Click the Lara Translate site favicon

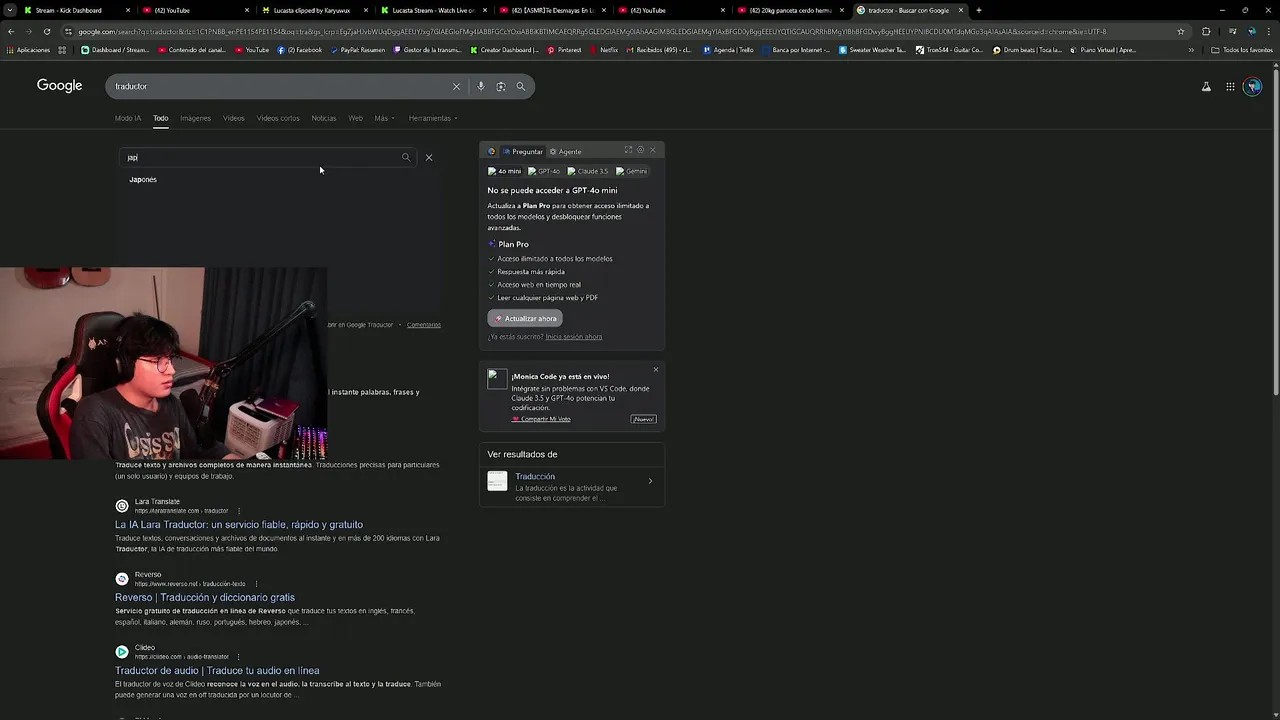[122, 506]
